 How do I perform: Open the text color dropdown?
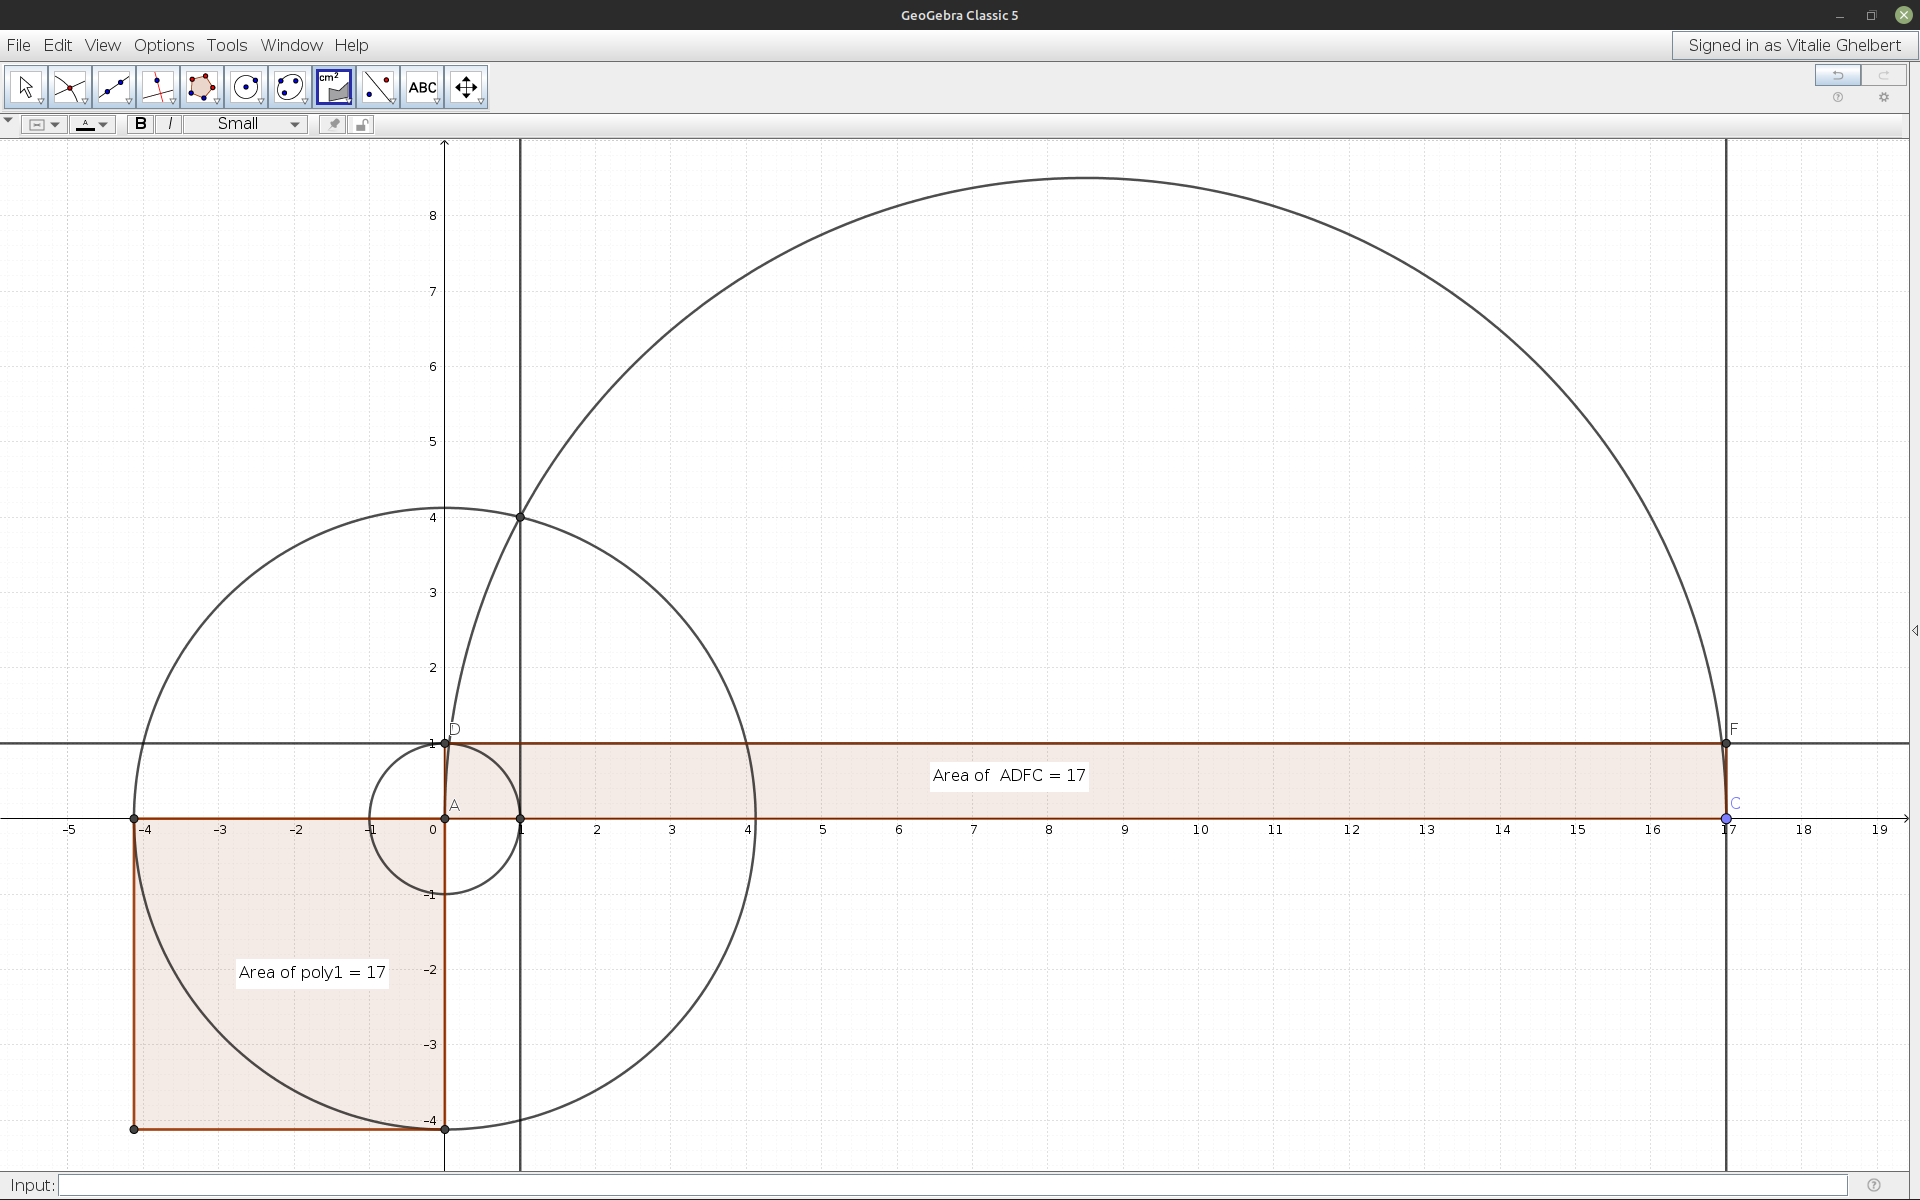point(93,124)
